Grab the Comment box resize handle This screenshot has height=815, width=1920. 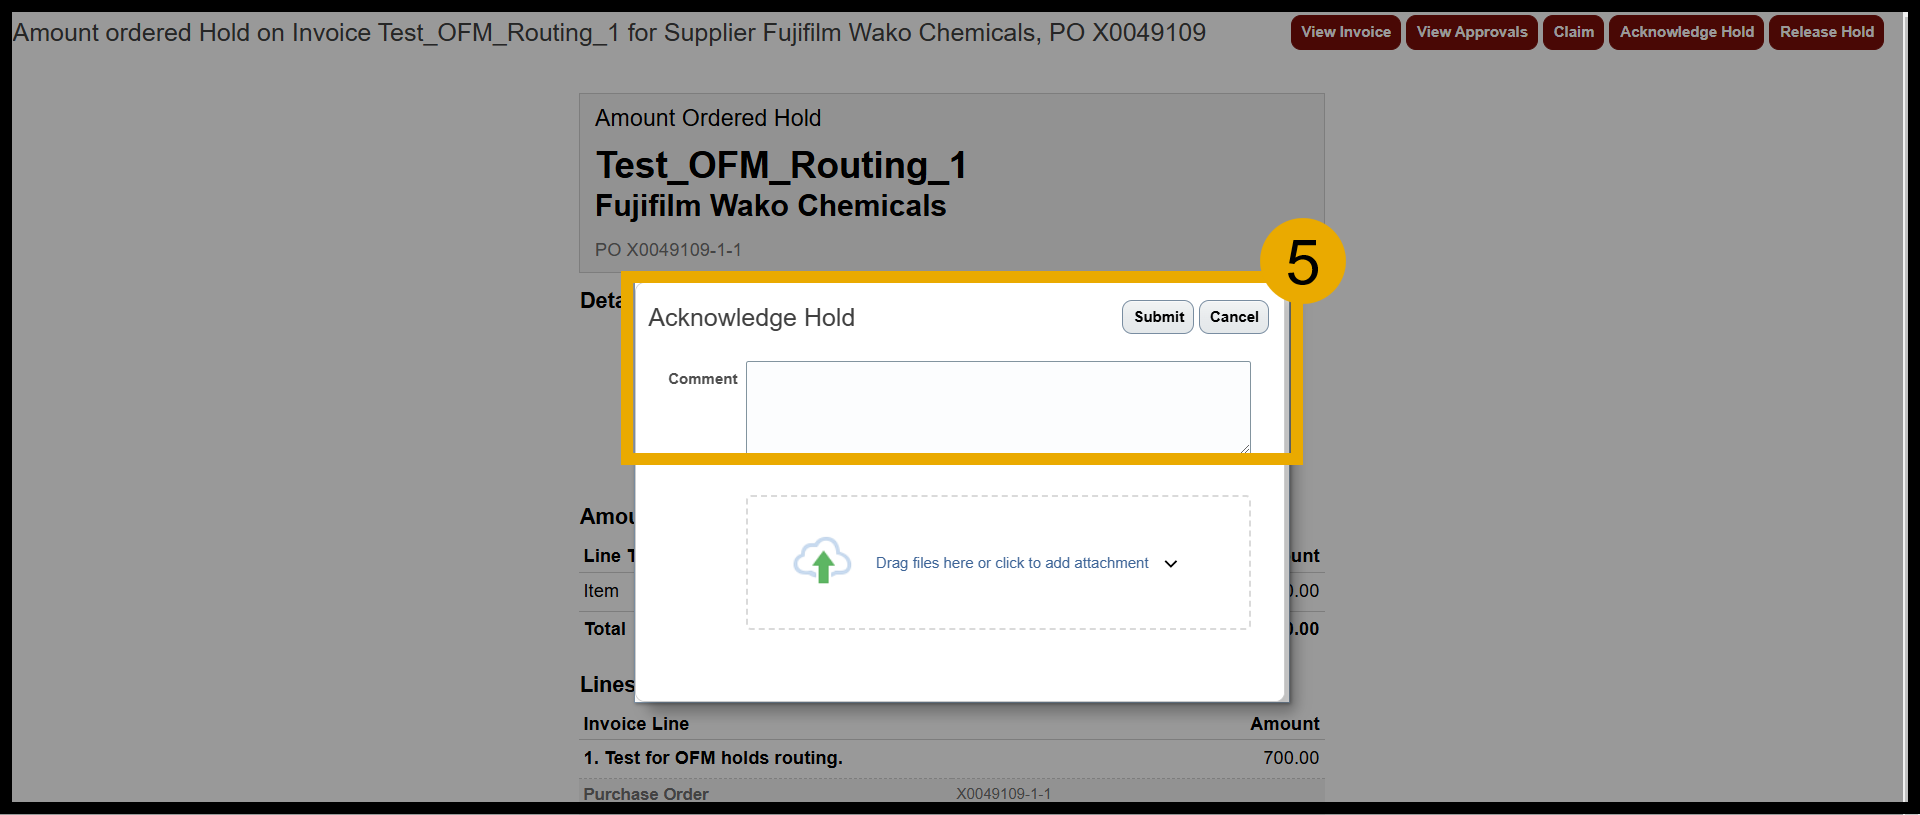1245,448
